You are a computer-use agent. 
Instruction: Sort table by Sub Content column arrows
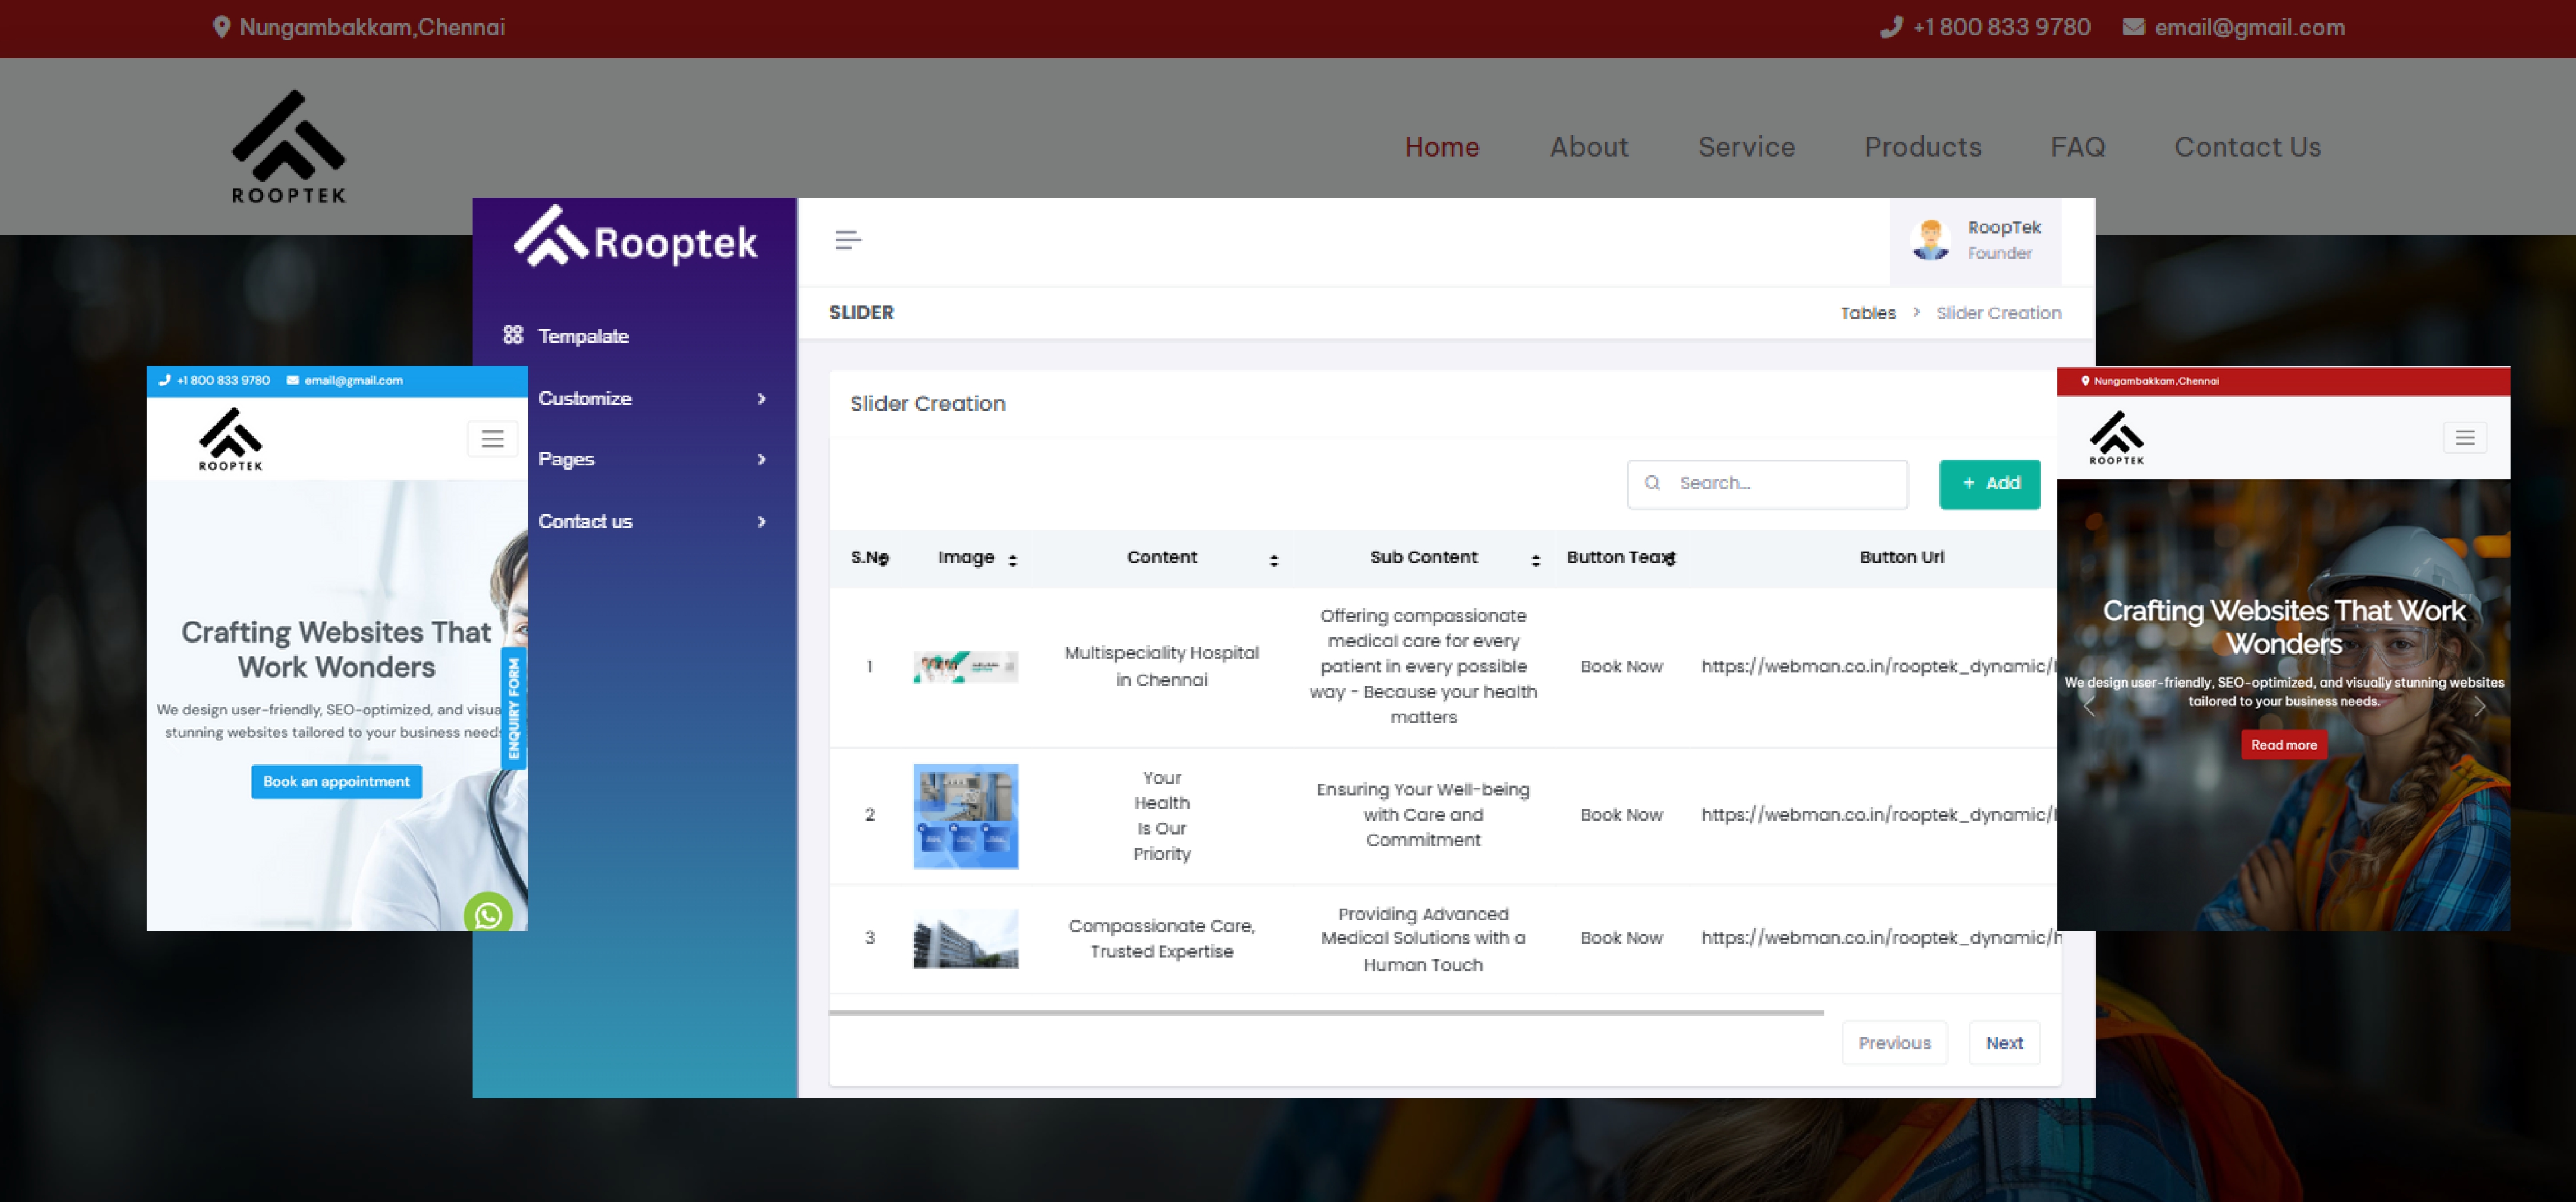[1535, 560]
